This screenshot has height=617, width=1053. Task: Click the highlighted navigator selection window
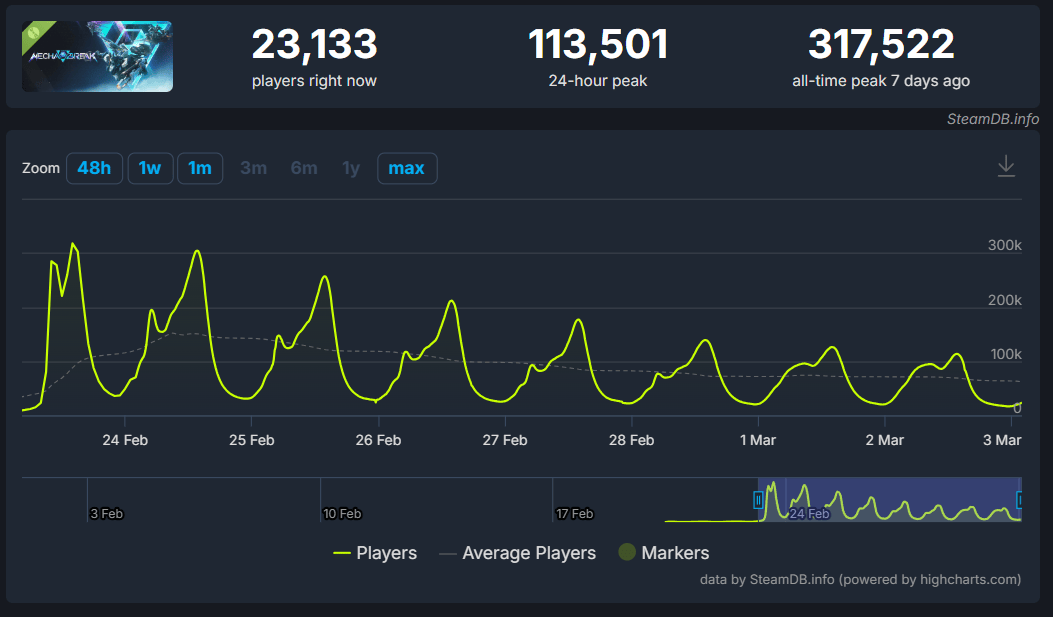pyautogui.click(x=890, y=500)
